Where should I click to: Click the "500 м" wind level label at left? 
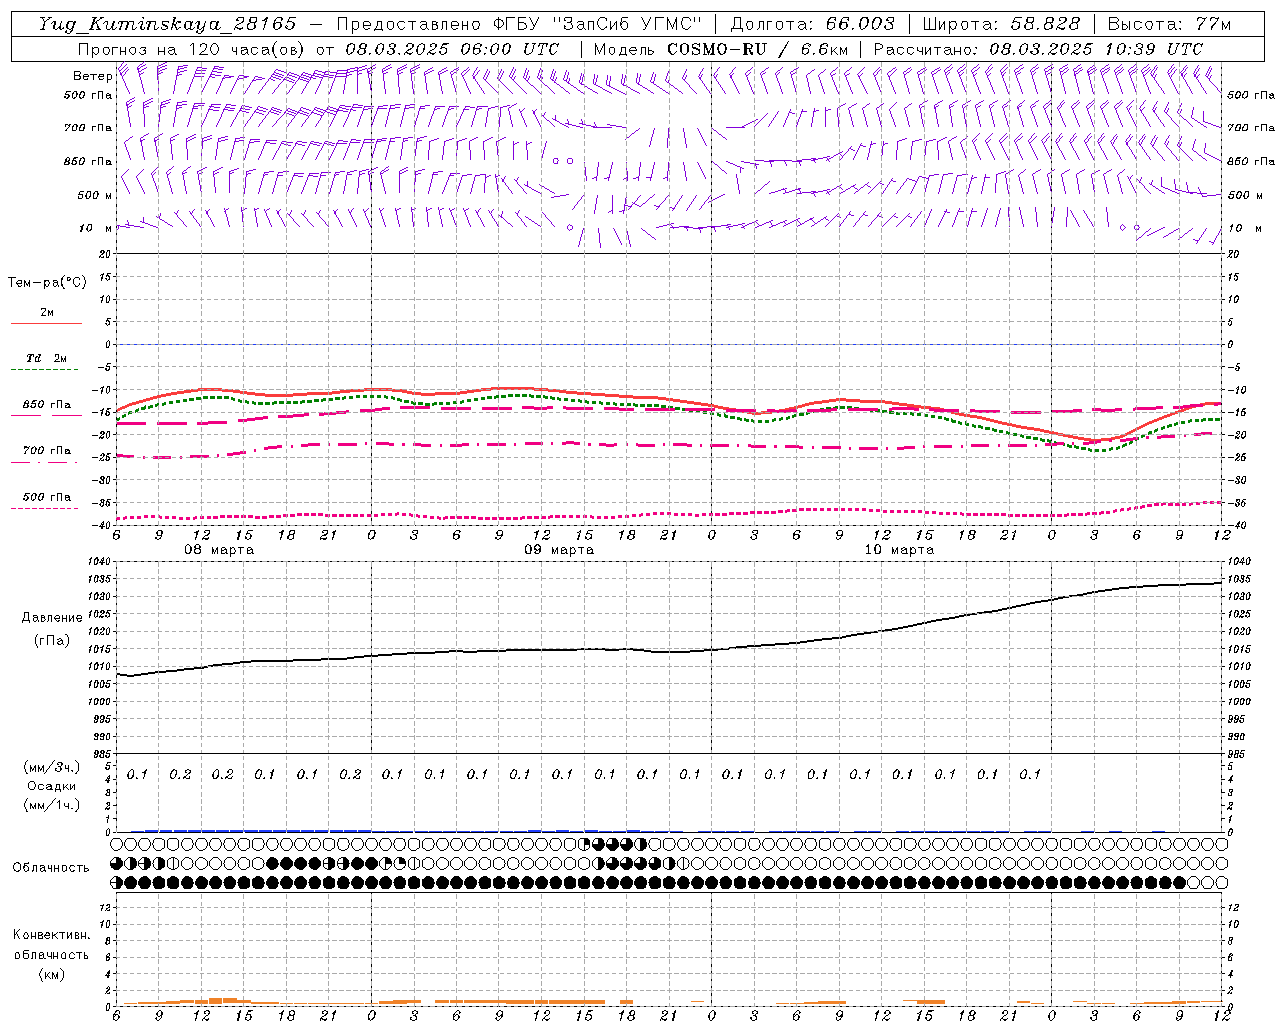pyautogui.click(x=95, y=195)
